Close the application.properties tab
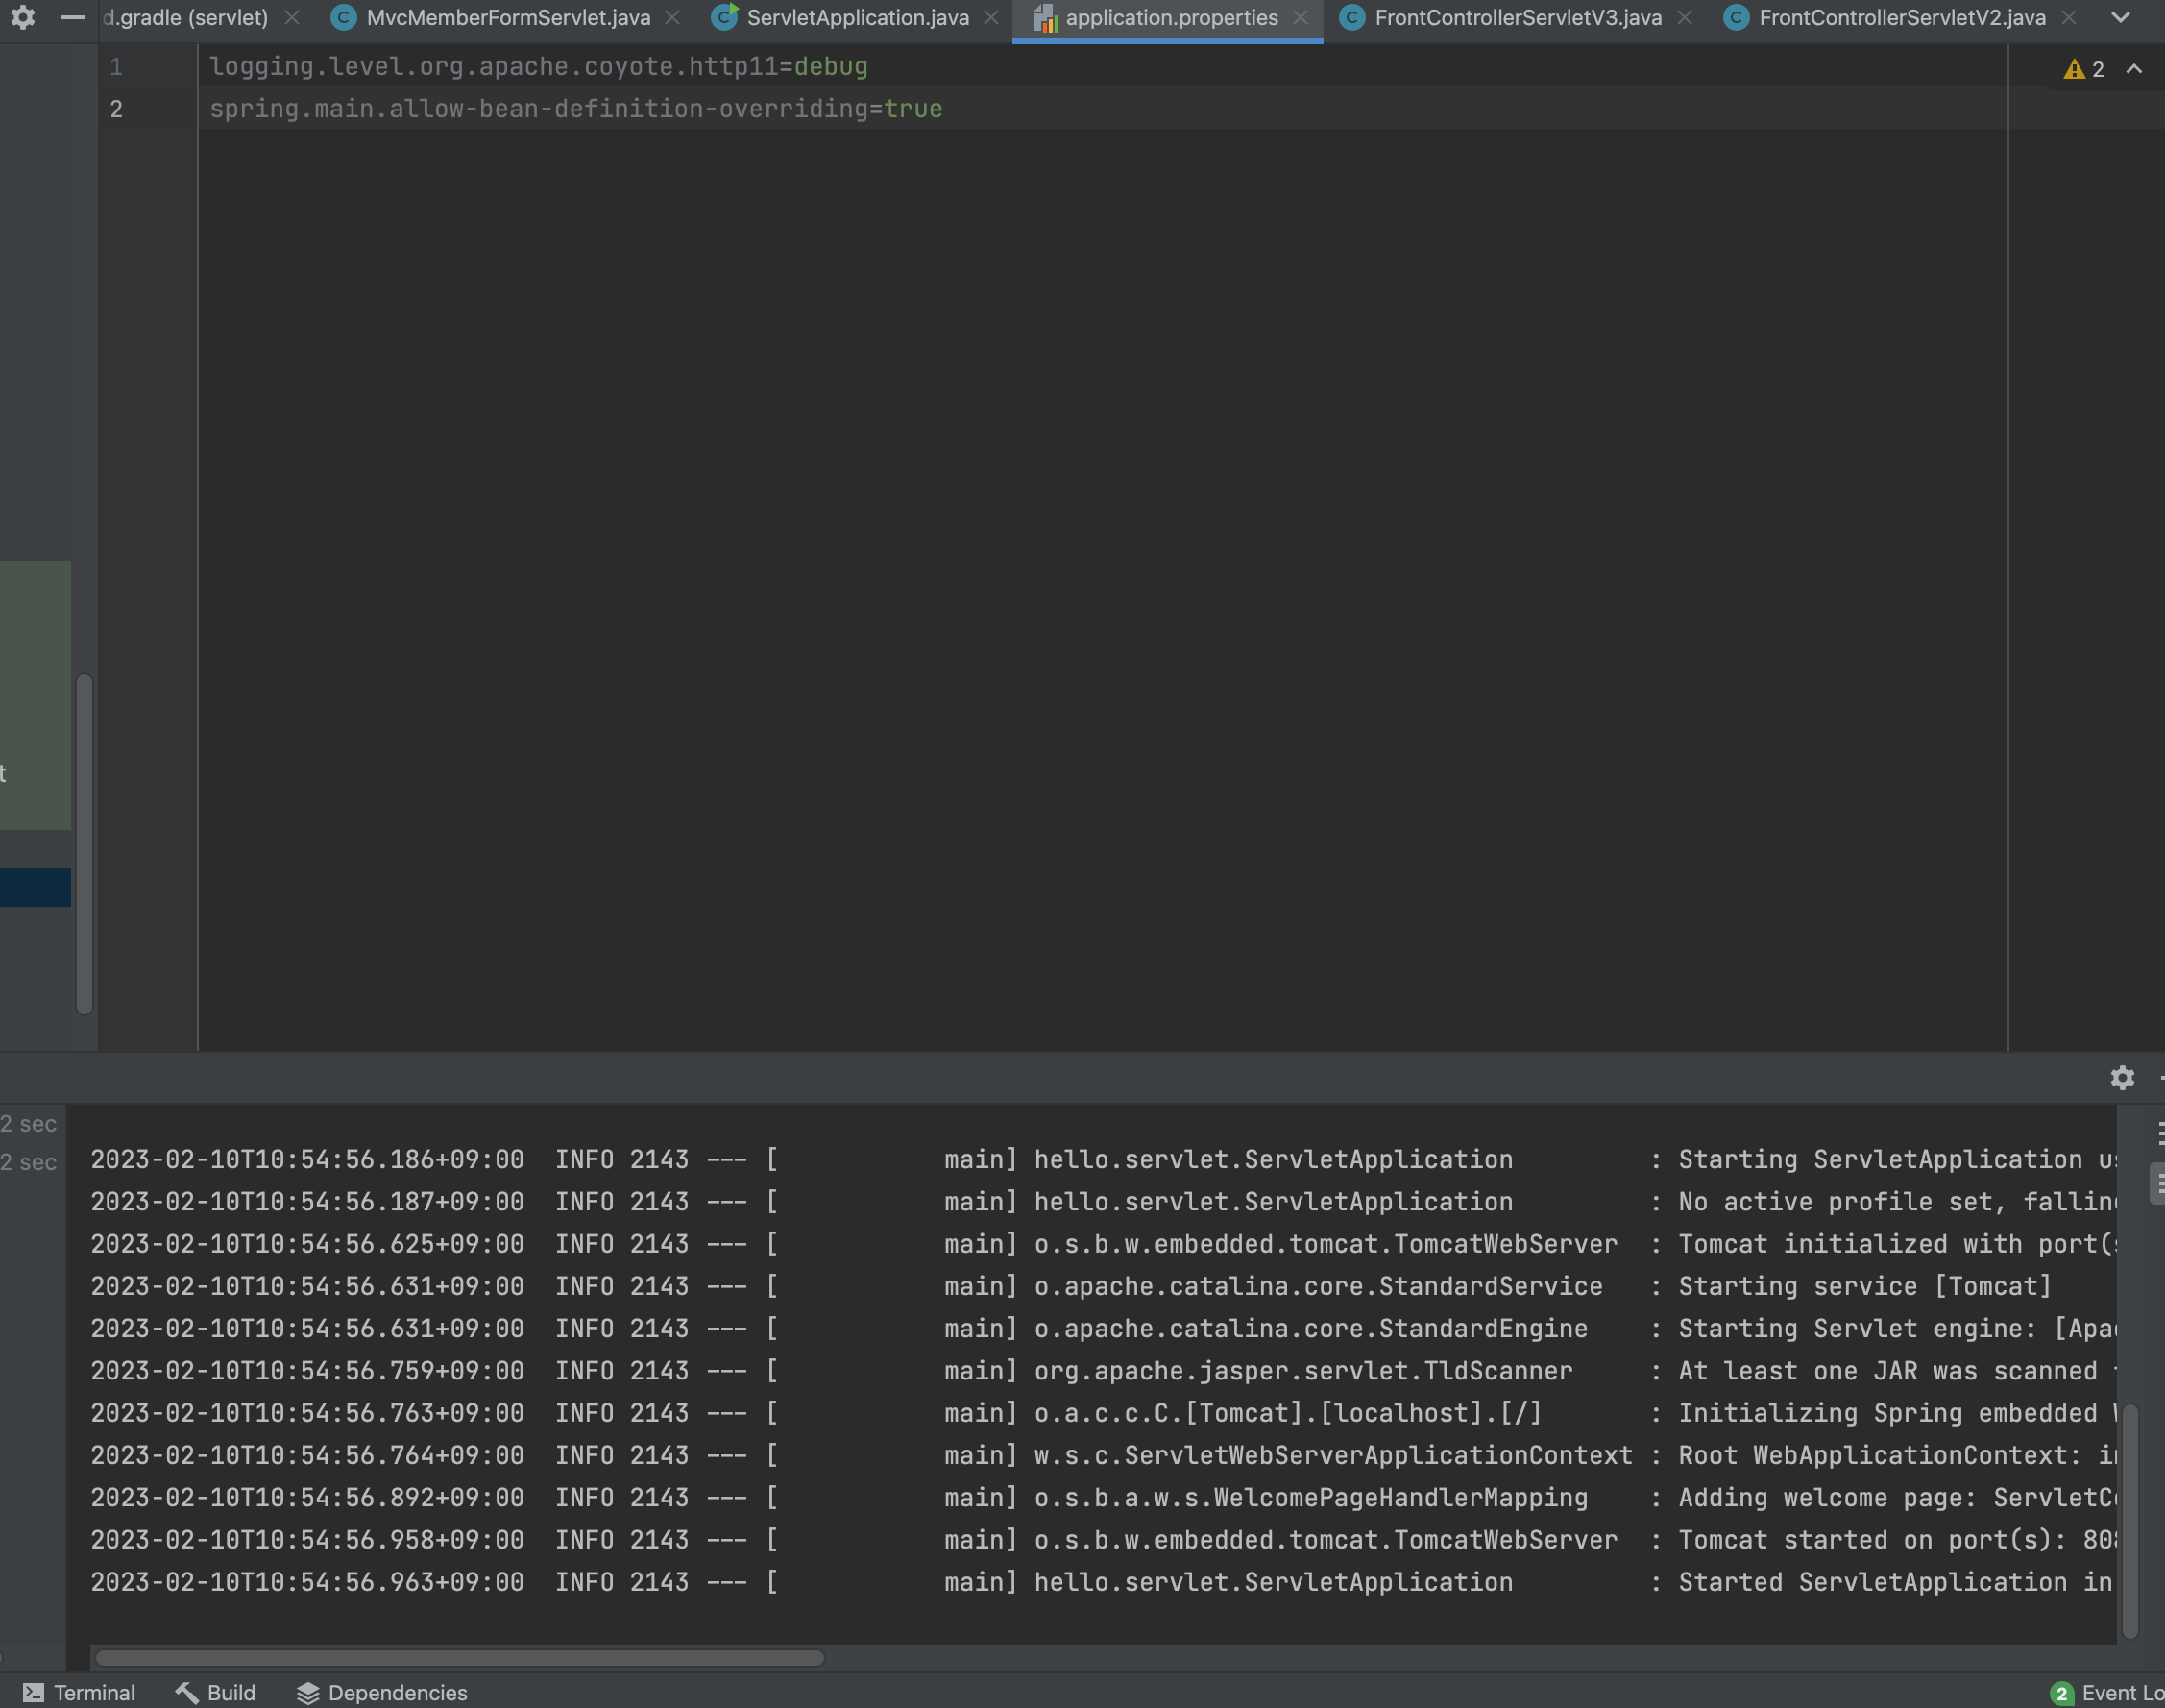 tap(1300, 18)
